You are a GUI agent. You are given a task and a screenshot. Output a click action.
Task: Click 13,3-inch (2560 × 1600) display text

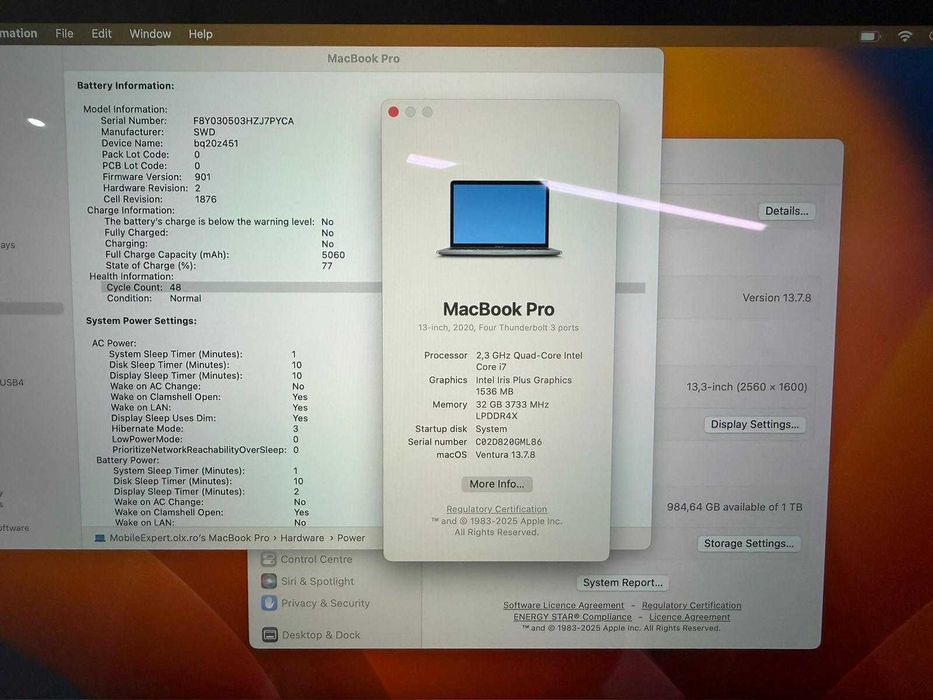(x=747, y=387)
